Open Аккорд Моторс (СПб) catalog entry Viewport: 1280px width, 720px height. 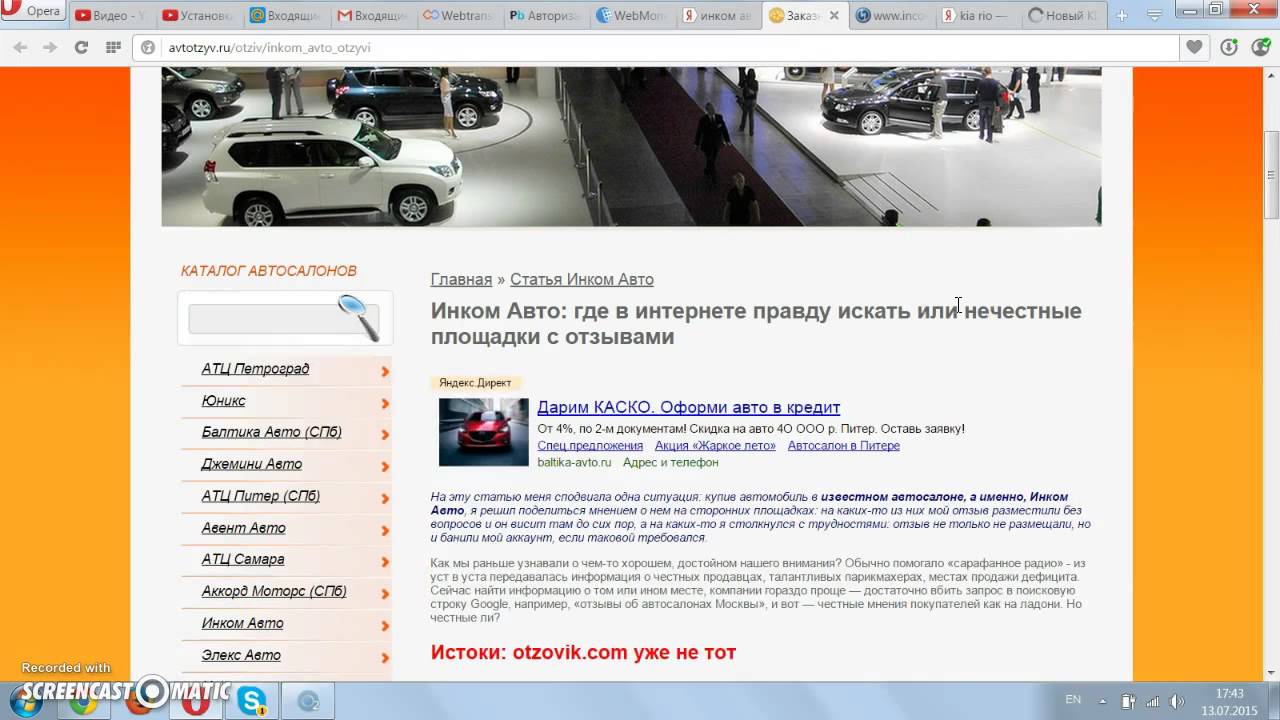(x=274, y=591)
